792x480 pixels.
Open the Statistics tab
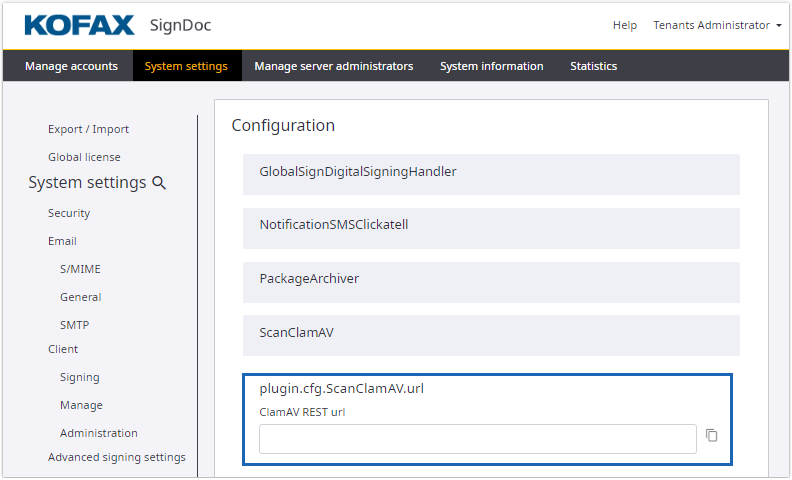(593, 66)
